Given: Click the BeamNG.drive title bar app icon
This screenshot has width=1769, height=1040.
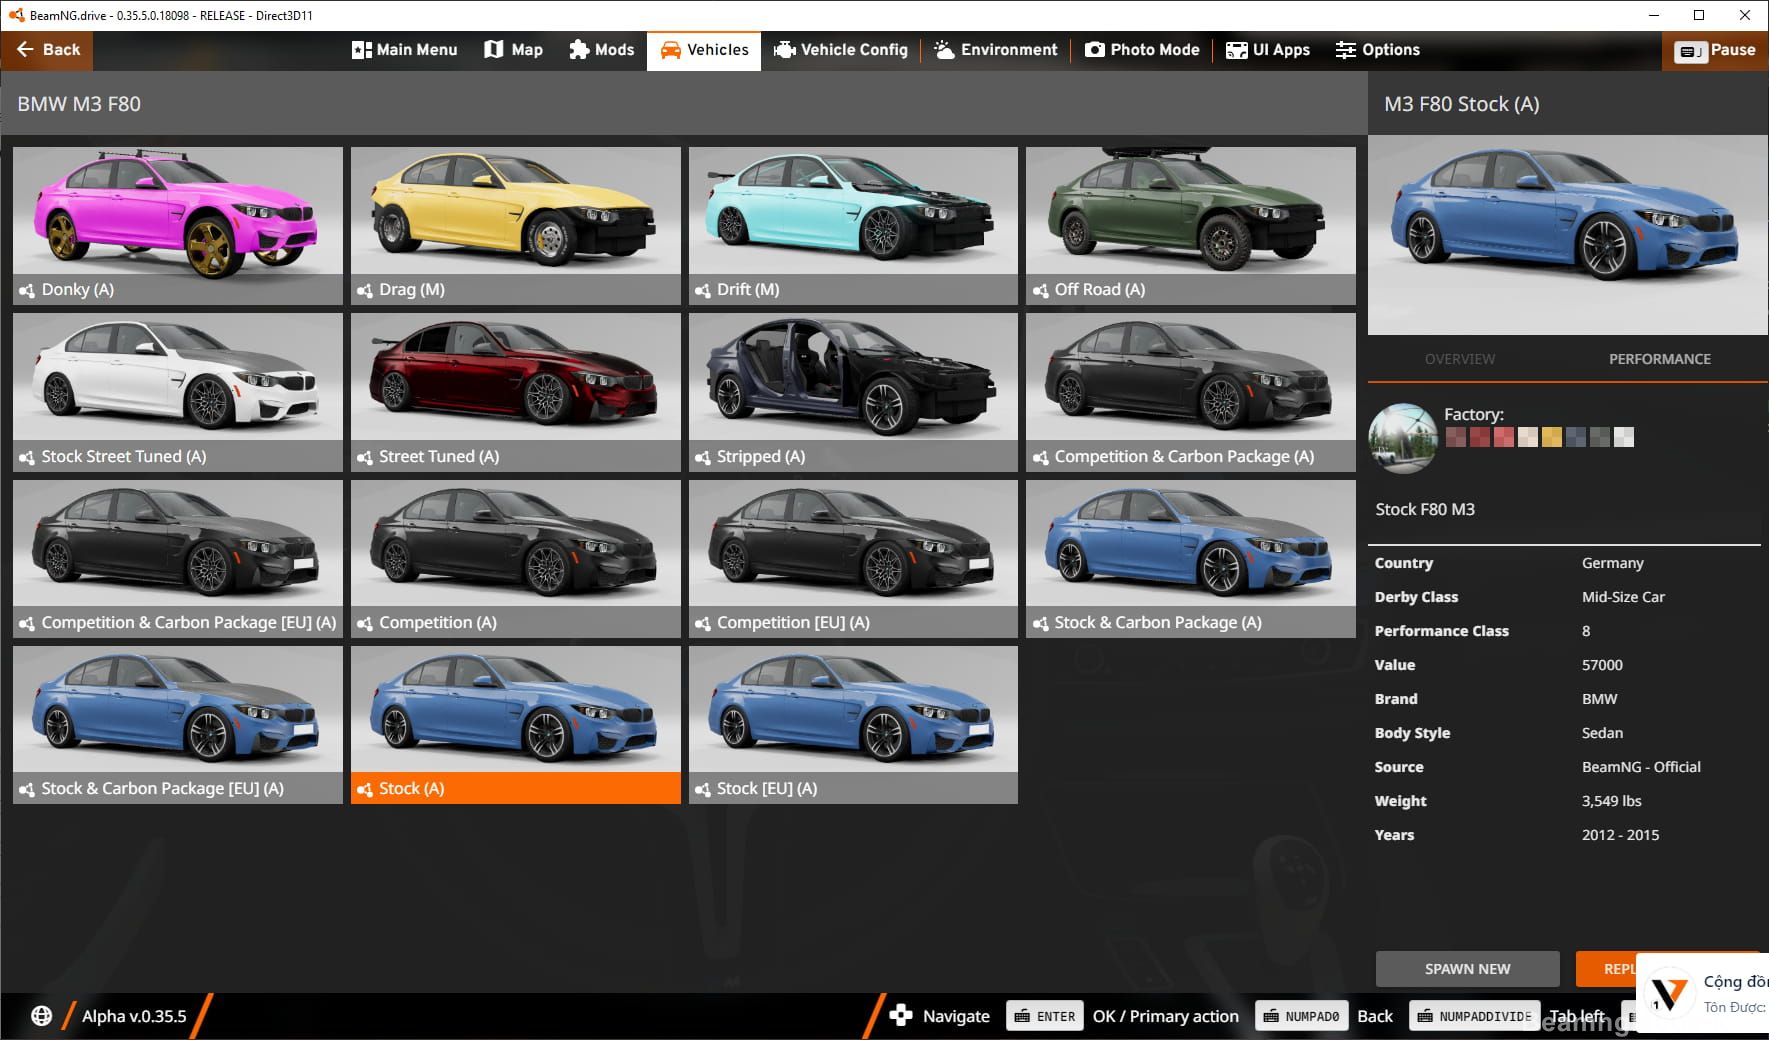Looking at the screenshot, I should pyautogui.click(x=16, y=15).
